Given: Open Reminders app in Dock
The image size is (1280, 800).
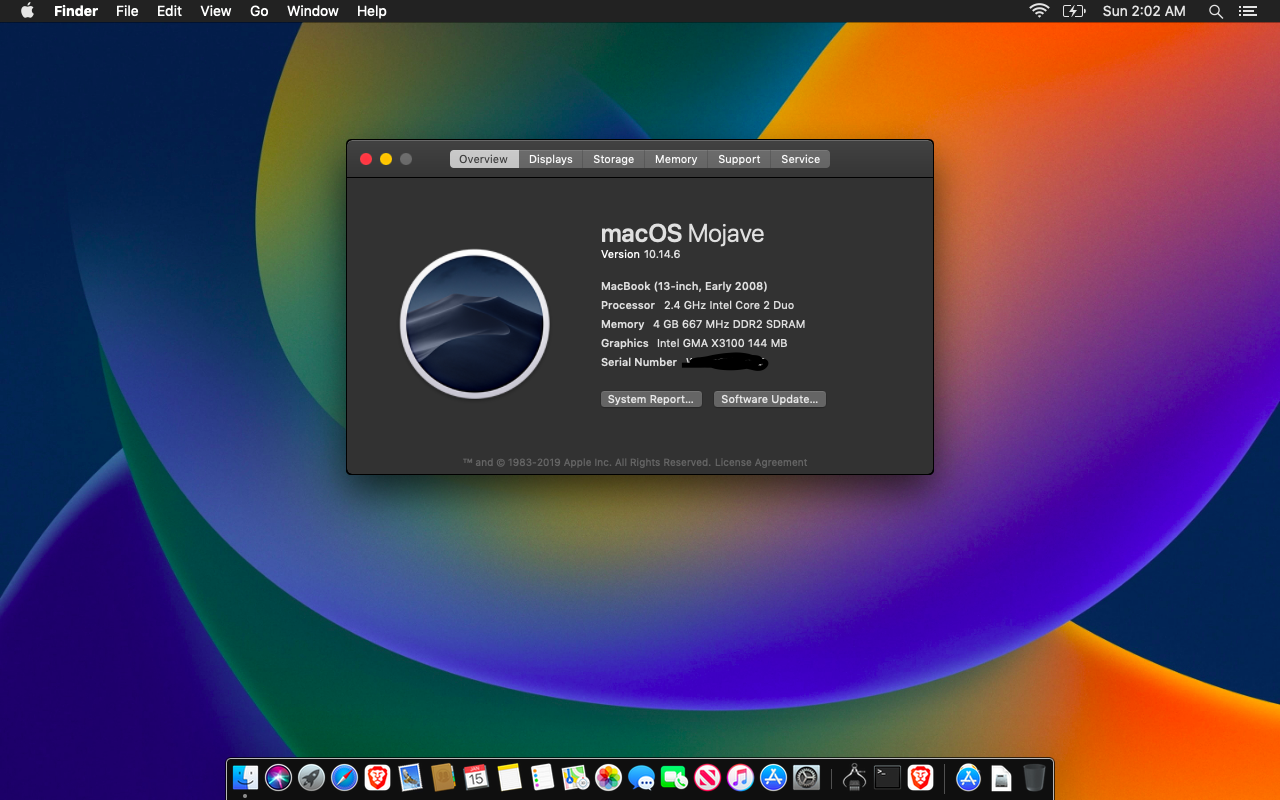Looking at the screenshot, I should point(542,777).
